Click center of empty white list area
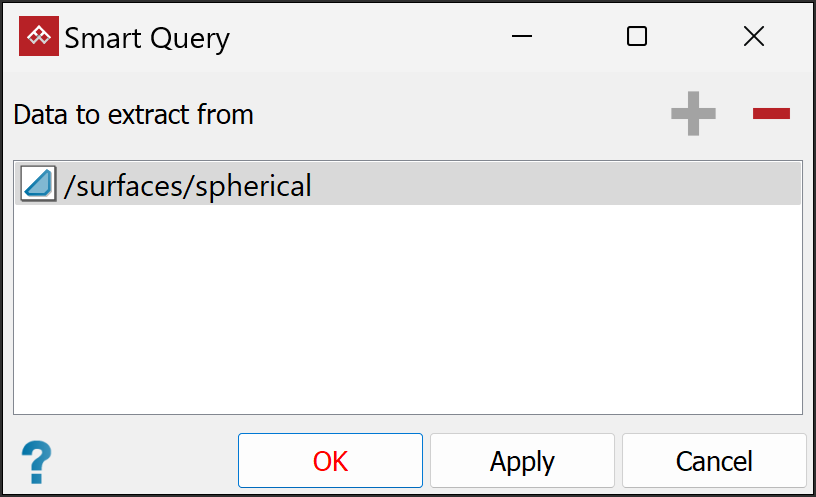Image resolution: width=816 pixels, height=497 pixels. point(407,310)
